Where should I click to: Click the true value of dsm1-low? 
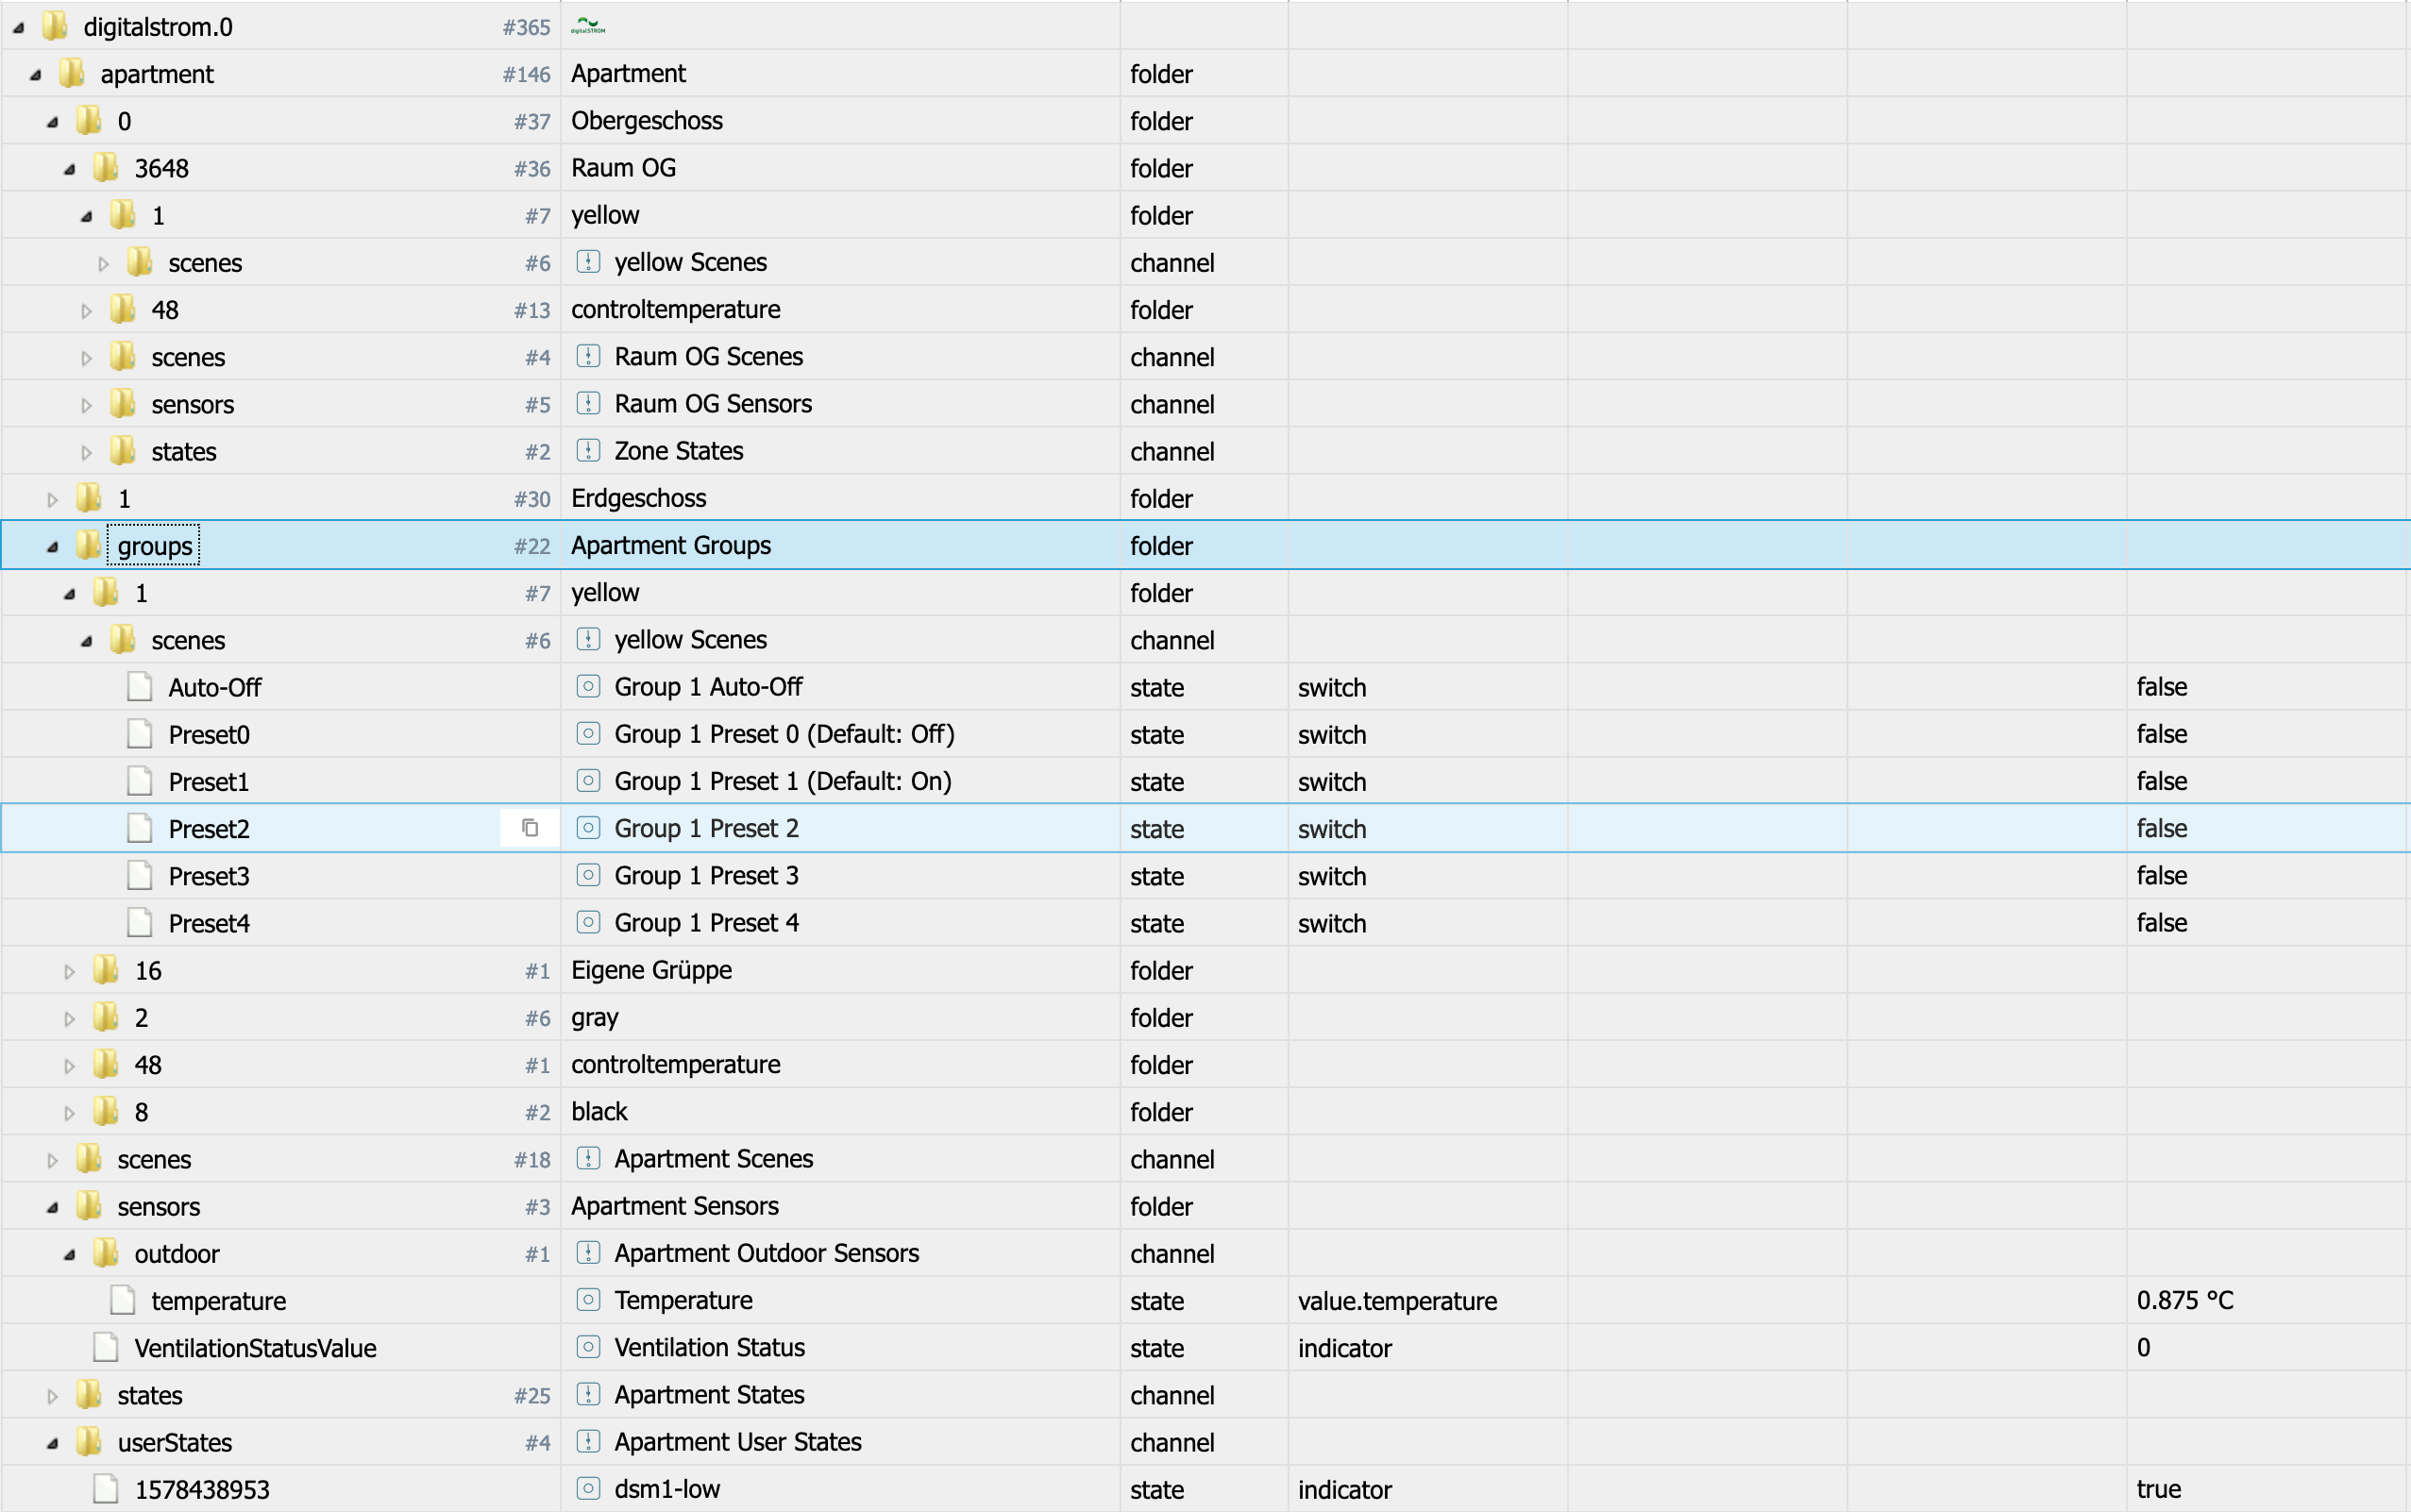(2159, 1489)
